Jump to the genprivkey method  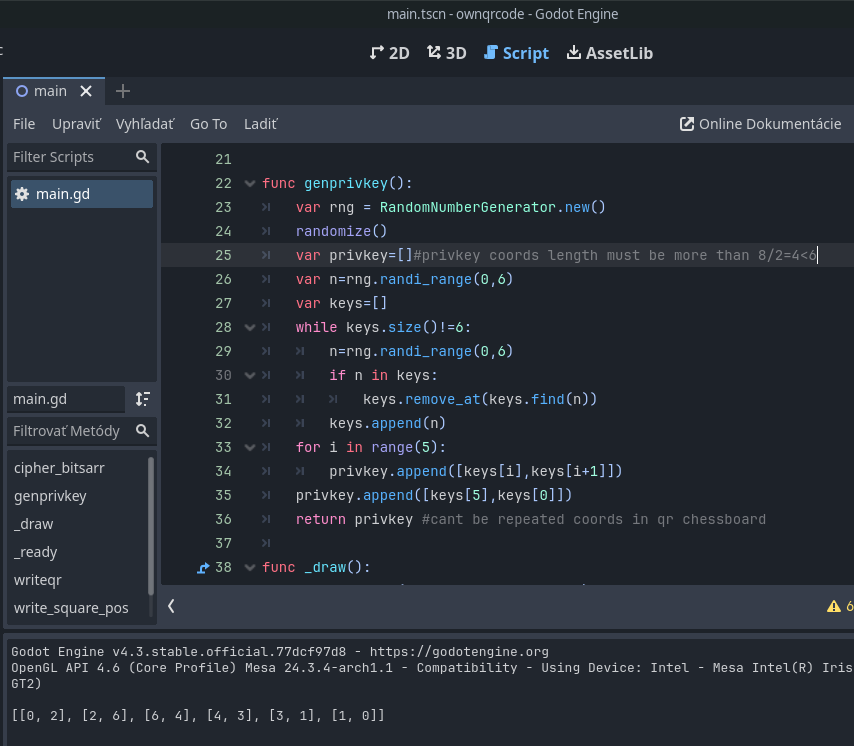50,496
